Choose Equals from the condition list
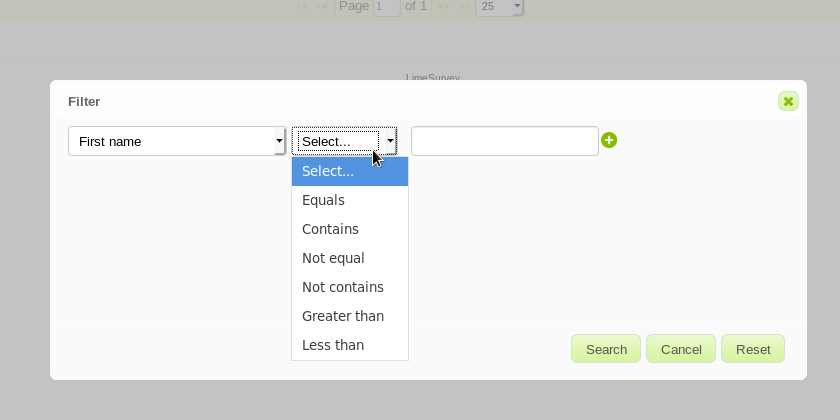The height and width of the screenshot is (420, 840). coord(323,200)
